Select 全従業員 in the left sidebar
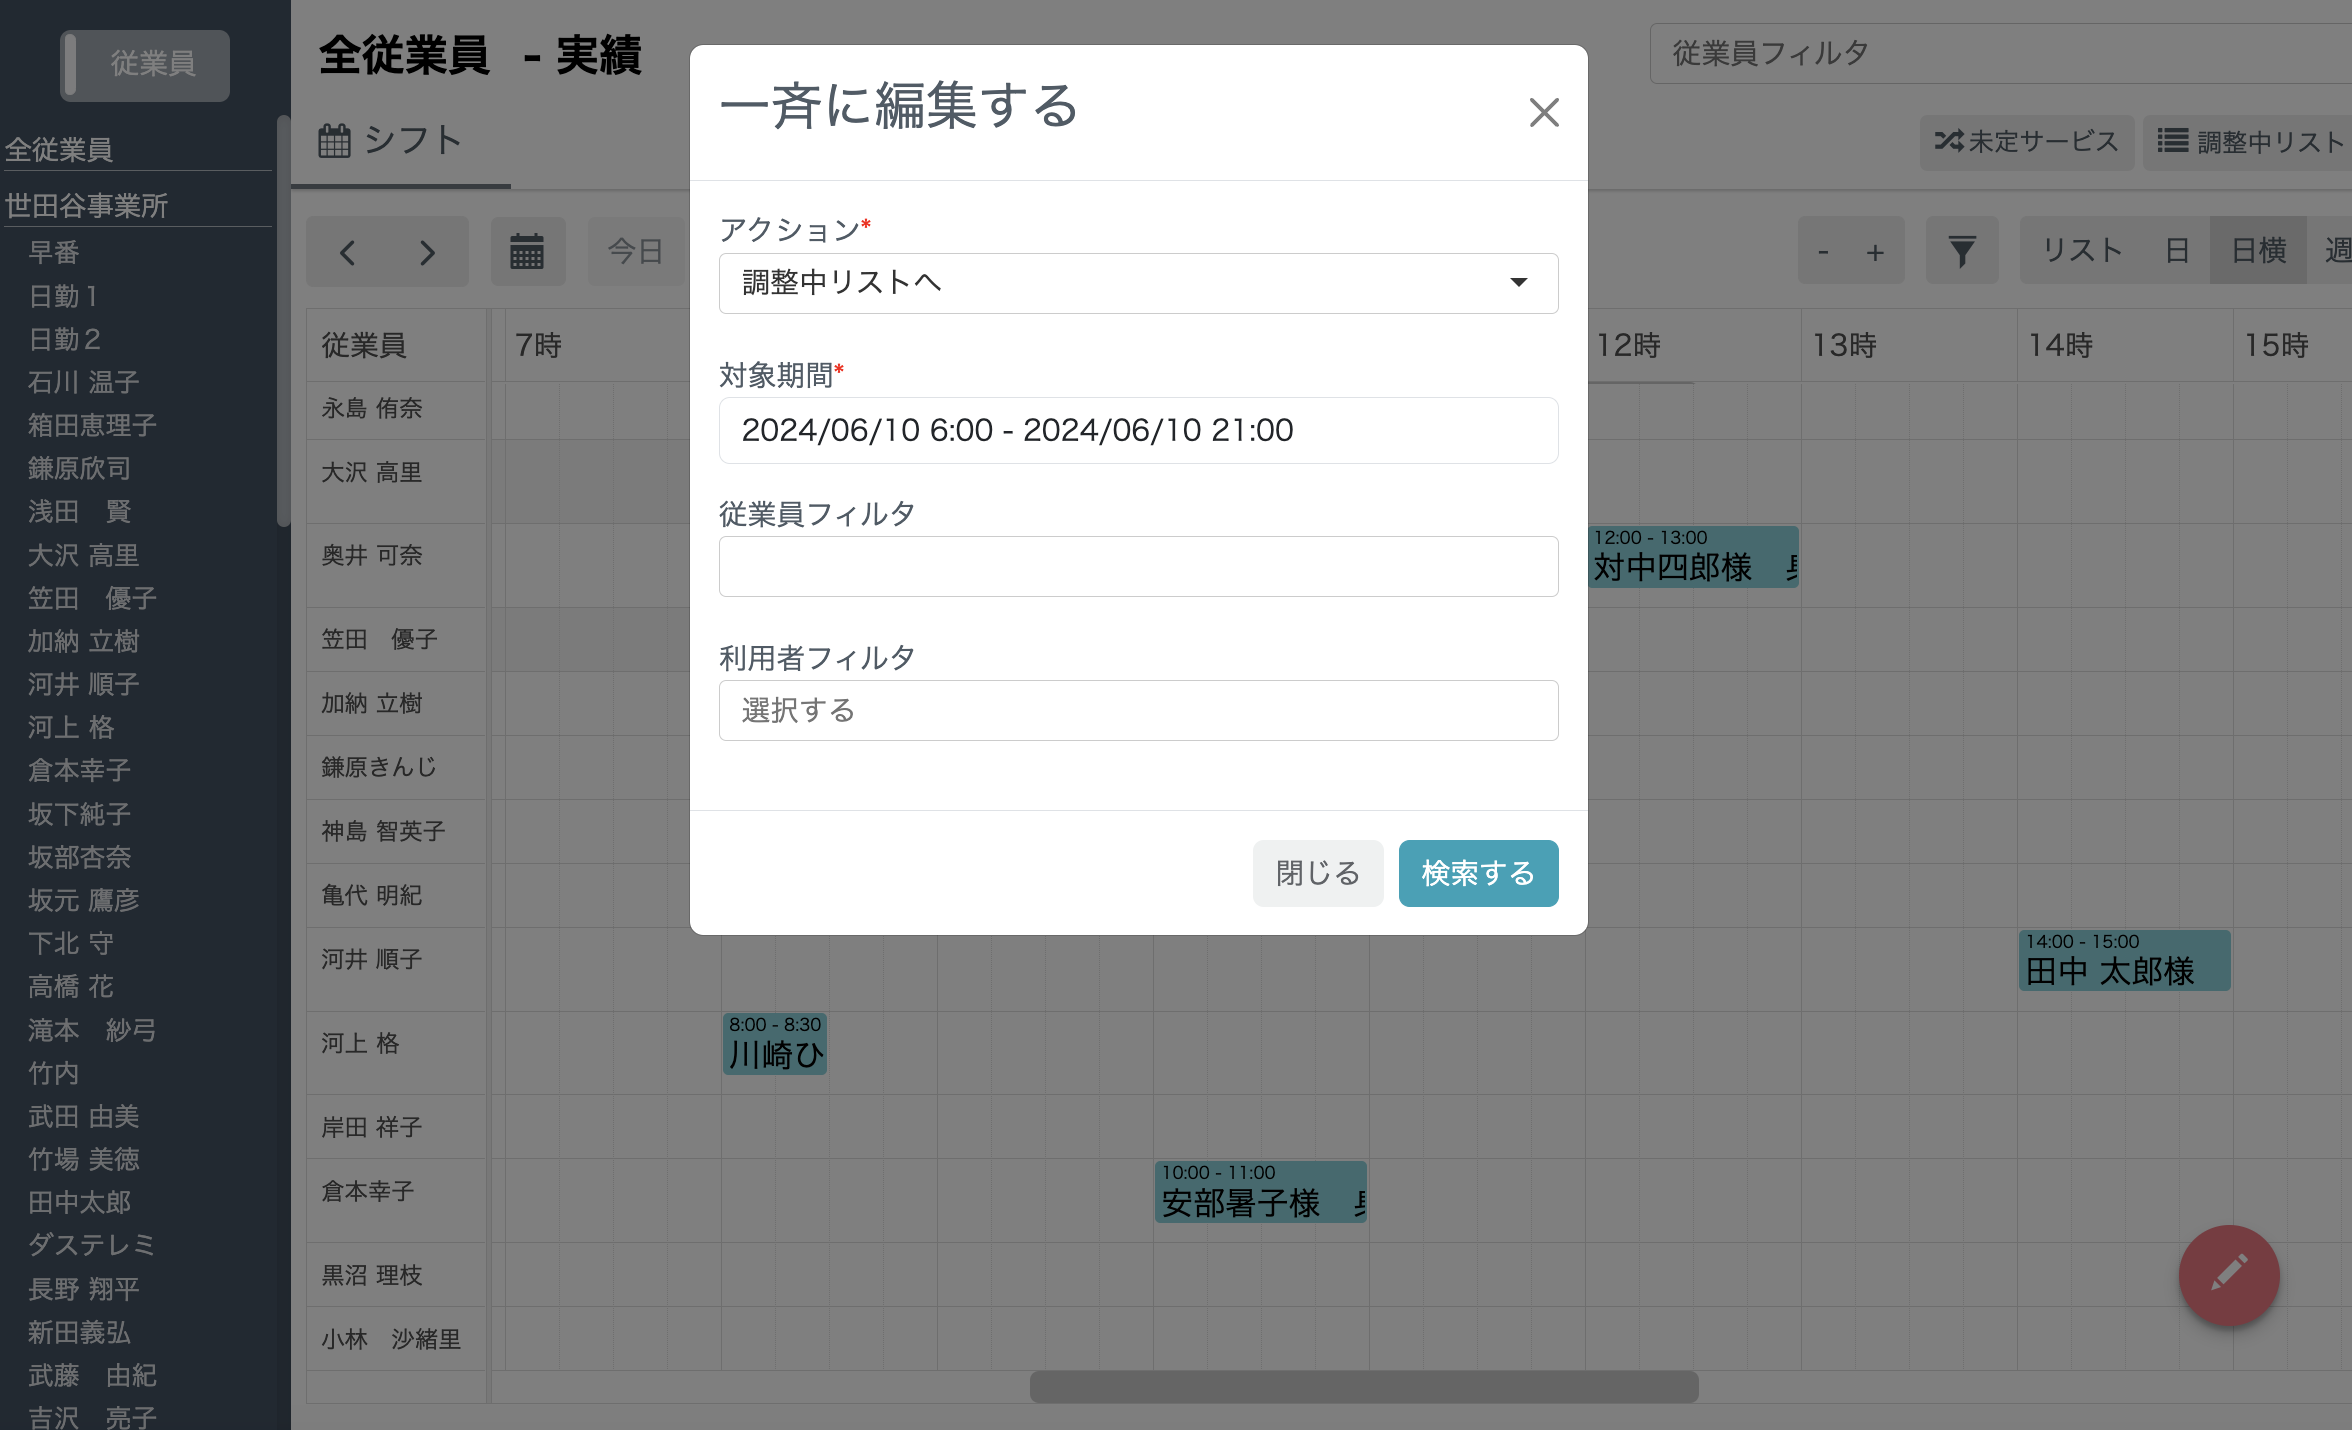The width and height of the screenshot is (2352, 1430). [57, 148]
